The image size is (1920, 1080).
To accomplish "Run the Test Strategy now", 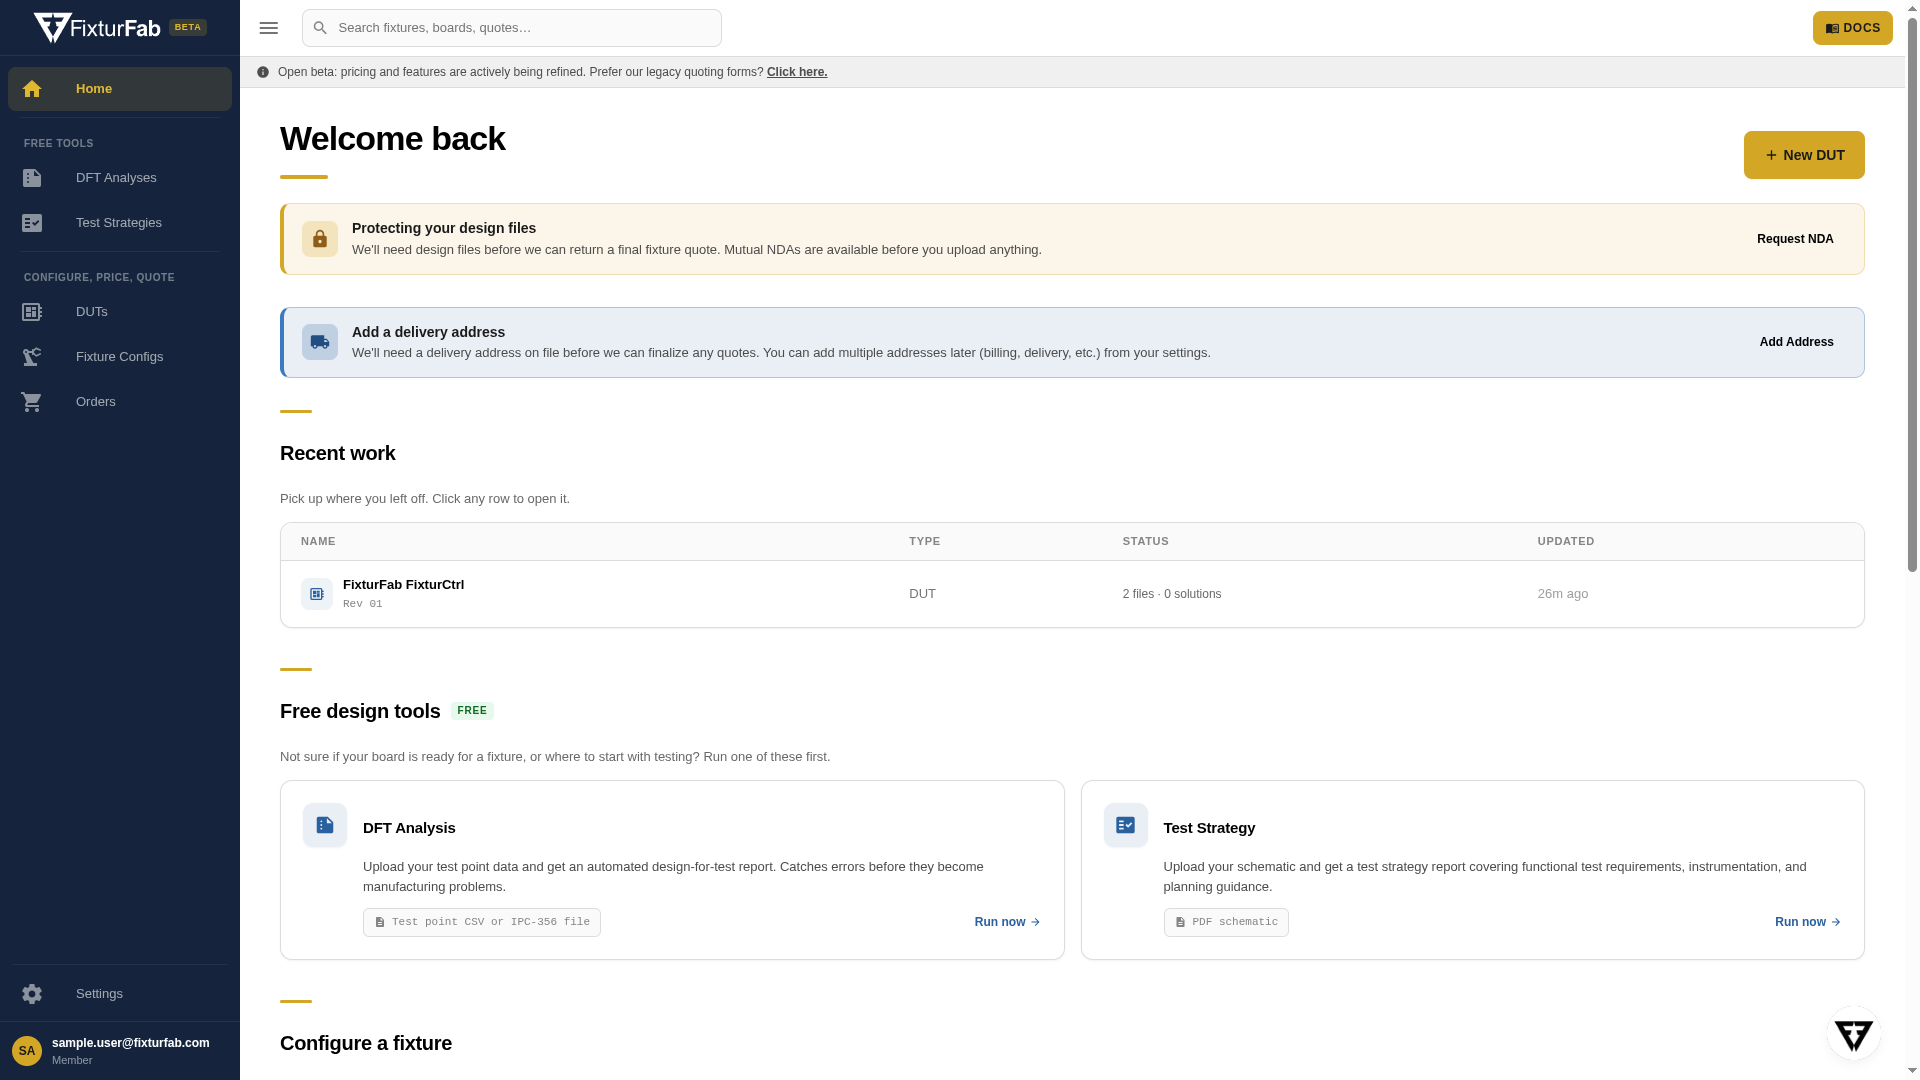I will click(1807, 922).
